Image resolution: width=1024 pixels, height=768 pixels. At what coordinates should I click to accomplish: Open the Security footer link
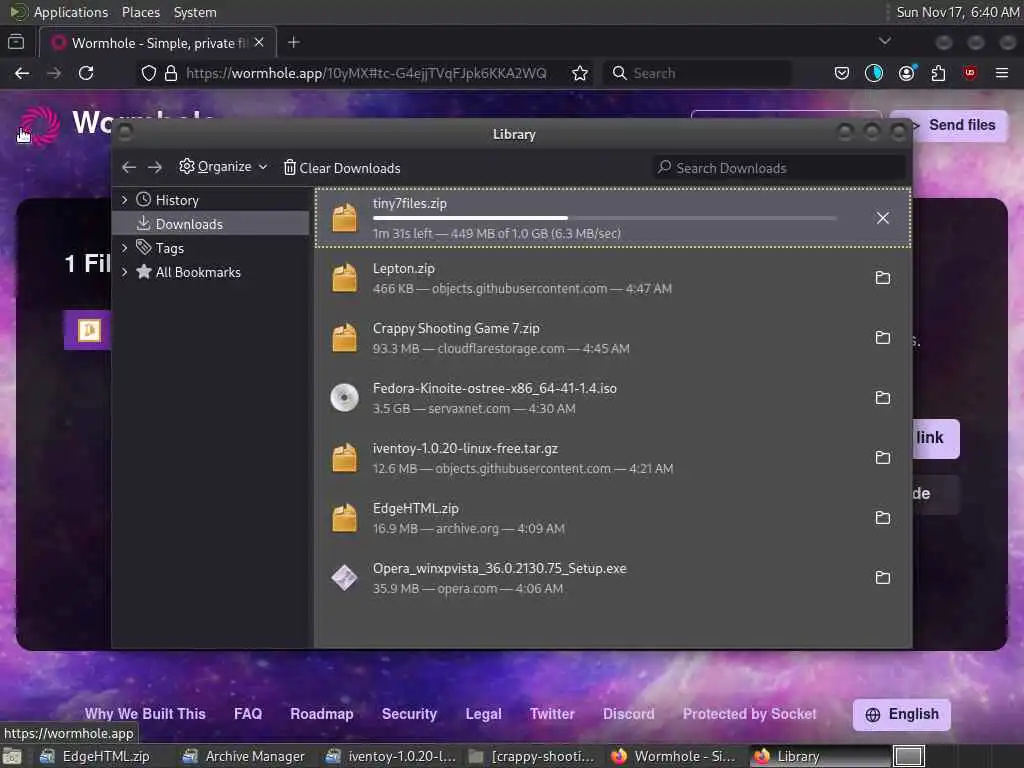pos(409,714)
